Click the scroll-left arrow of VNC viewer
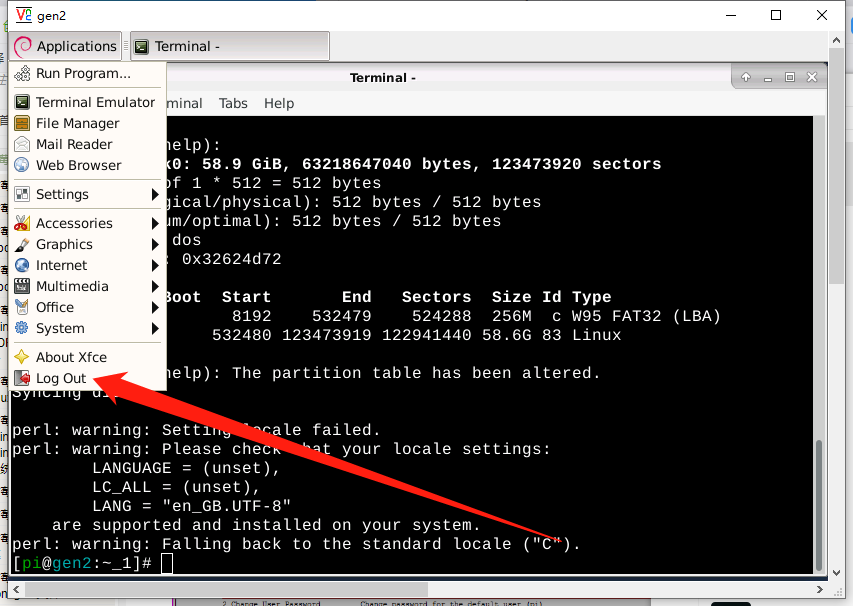Screen dimensions: 853x606 coord(16,589)
